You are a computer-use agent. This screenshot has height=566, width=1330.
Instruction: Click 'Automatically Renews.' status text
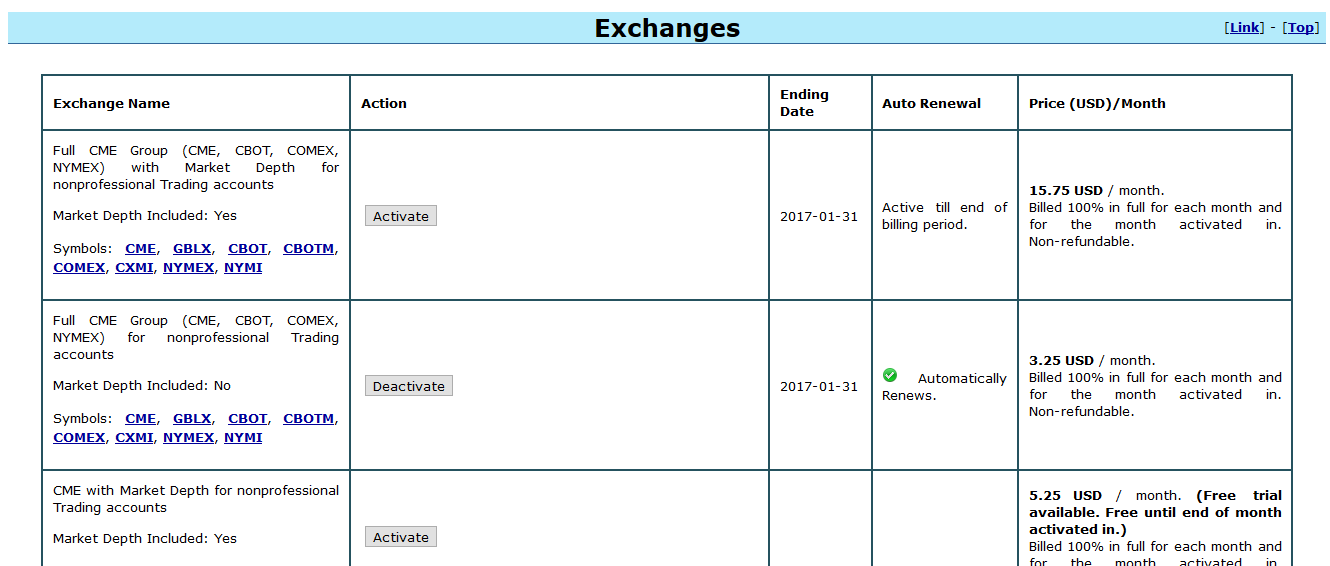point(945,386)
